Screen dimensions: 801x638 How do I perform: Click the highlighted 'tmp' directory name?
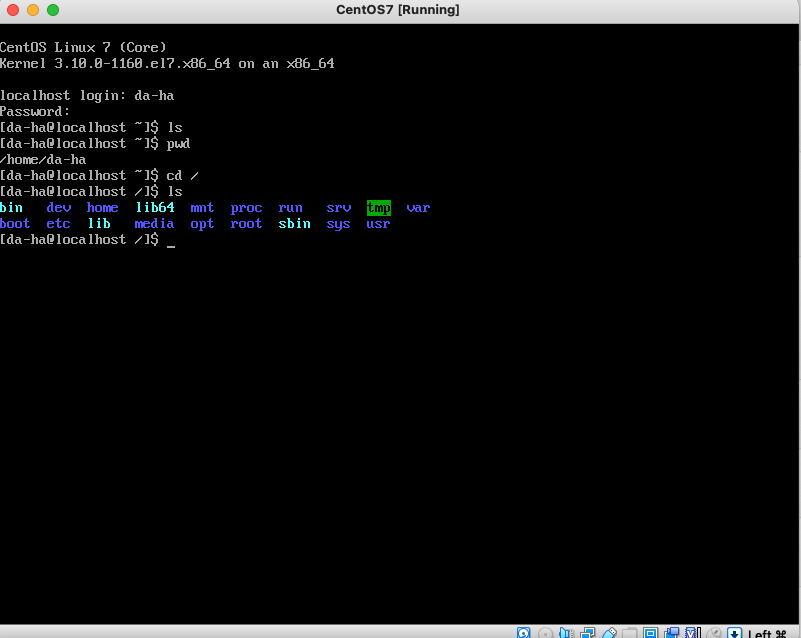click(379, 208)
